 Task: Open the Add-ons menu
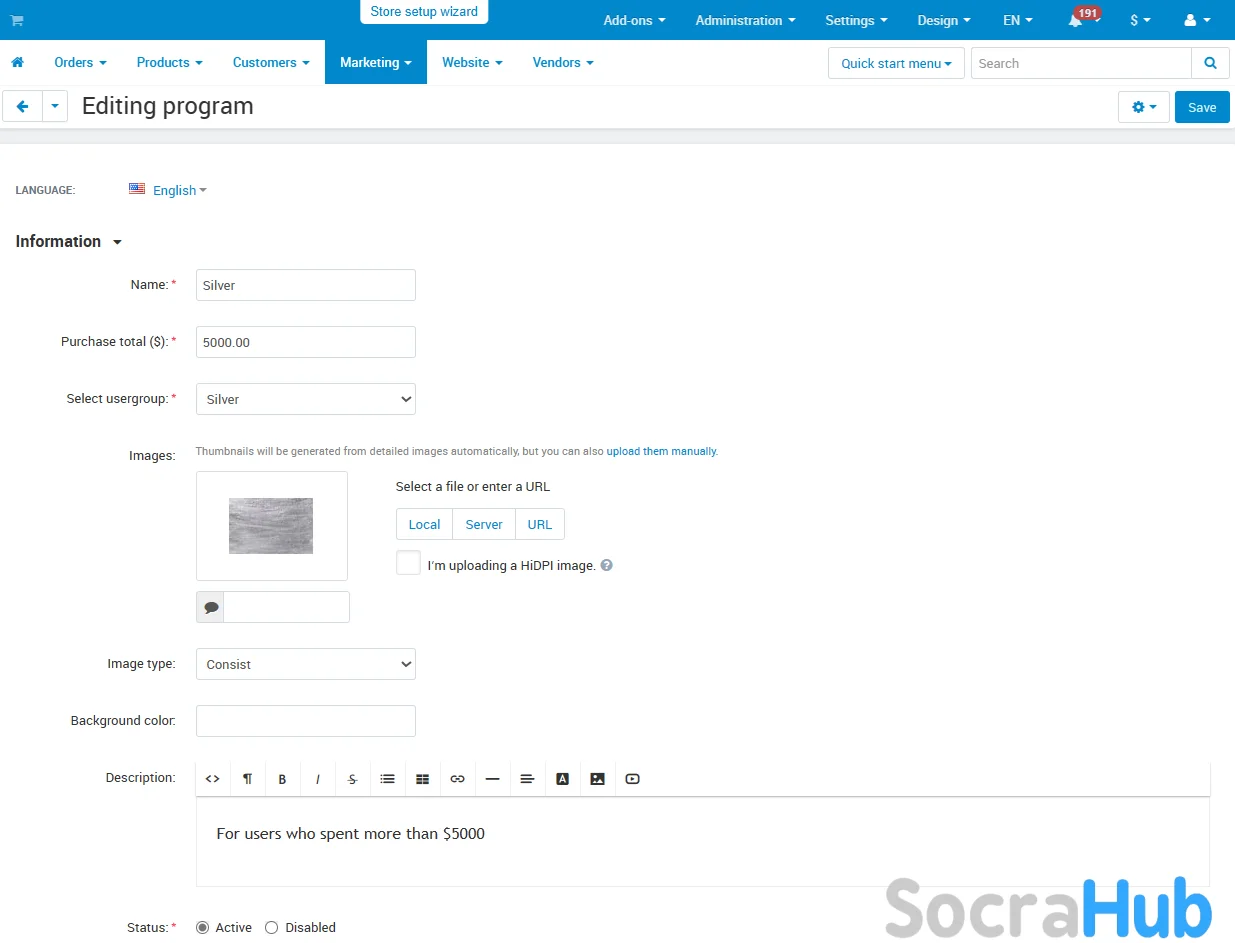tap(634, 20)
